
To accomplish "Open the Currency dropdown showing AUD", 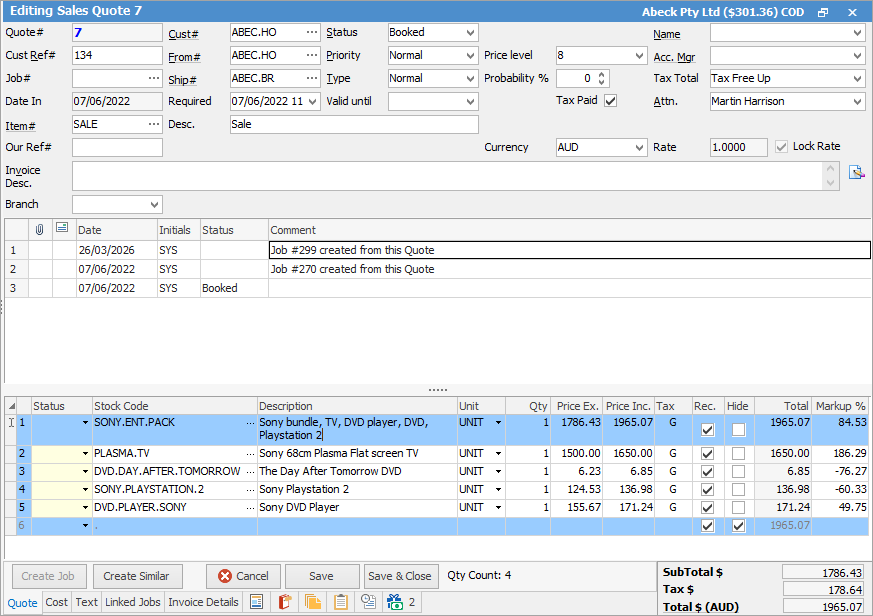I will coord(639,148).
